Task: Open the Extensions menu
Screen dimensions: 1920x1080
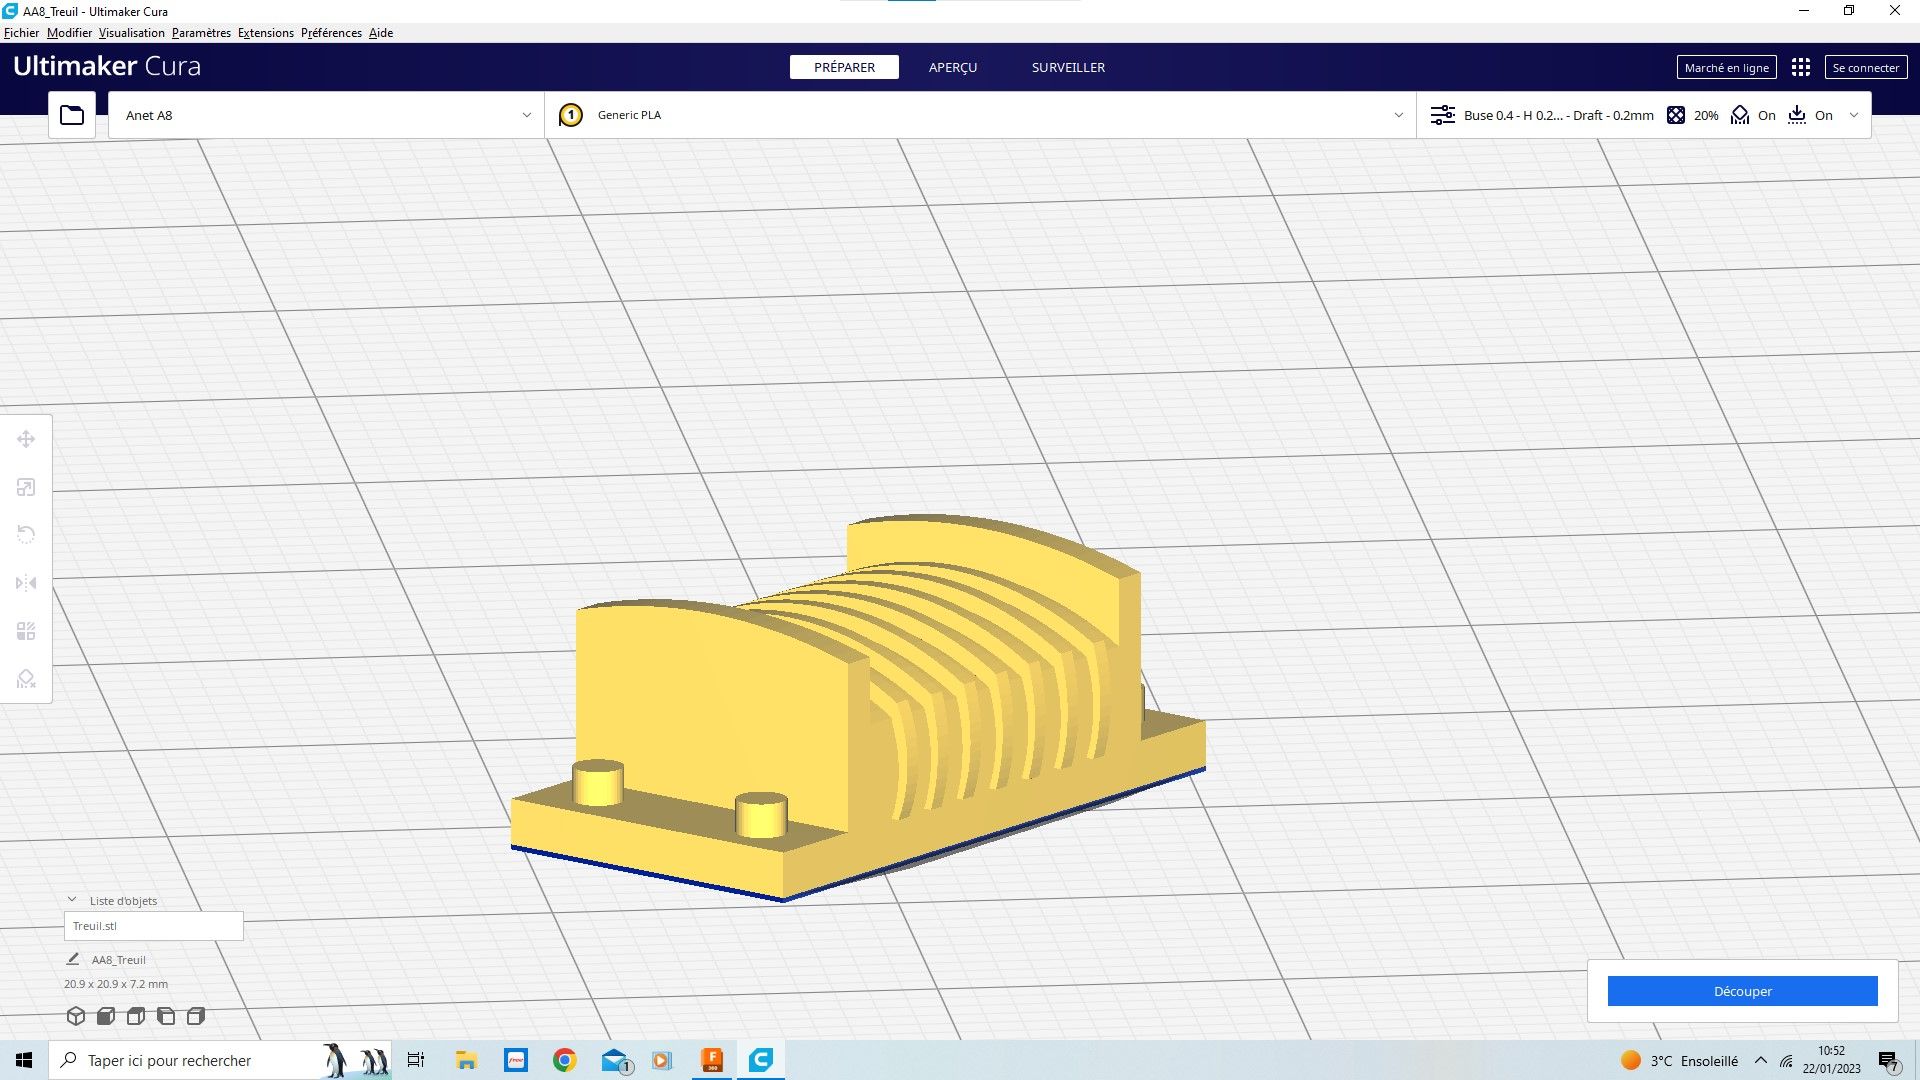Action: 265,33
